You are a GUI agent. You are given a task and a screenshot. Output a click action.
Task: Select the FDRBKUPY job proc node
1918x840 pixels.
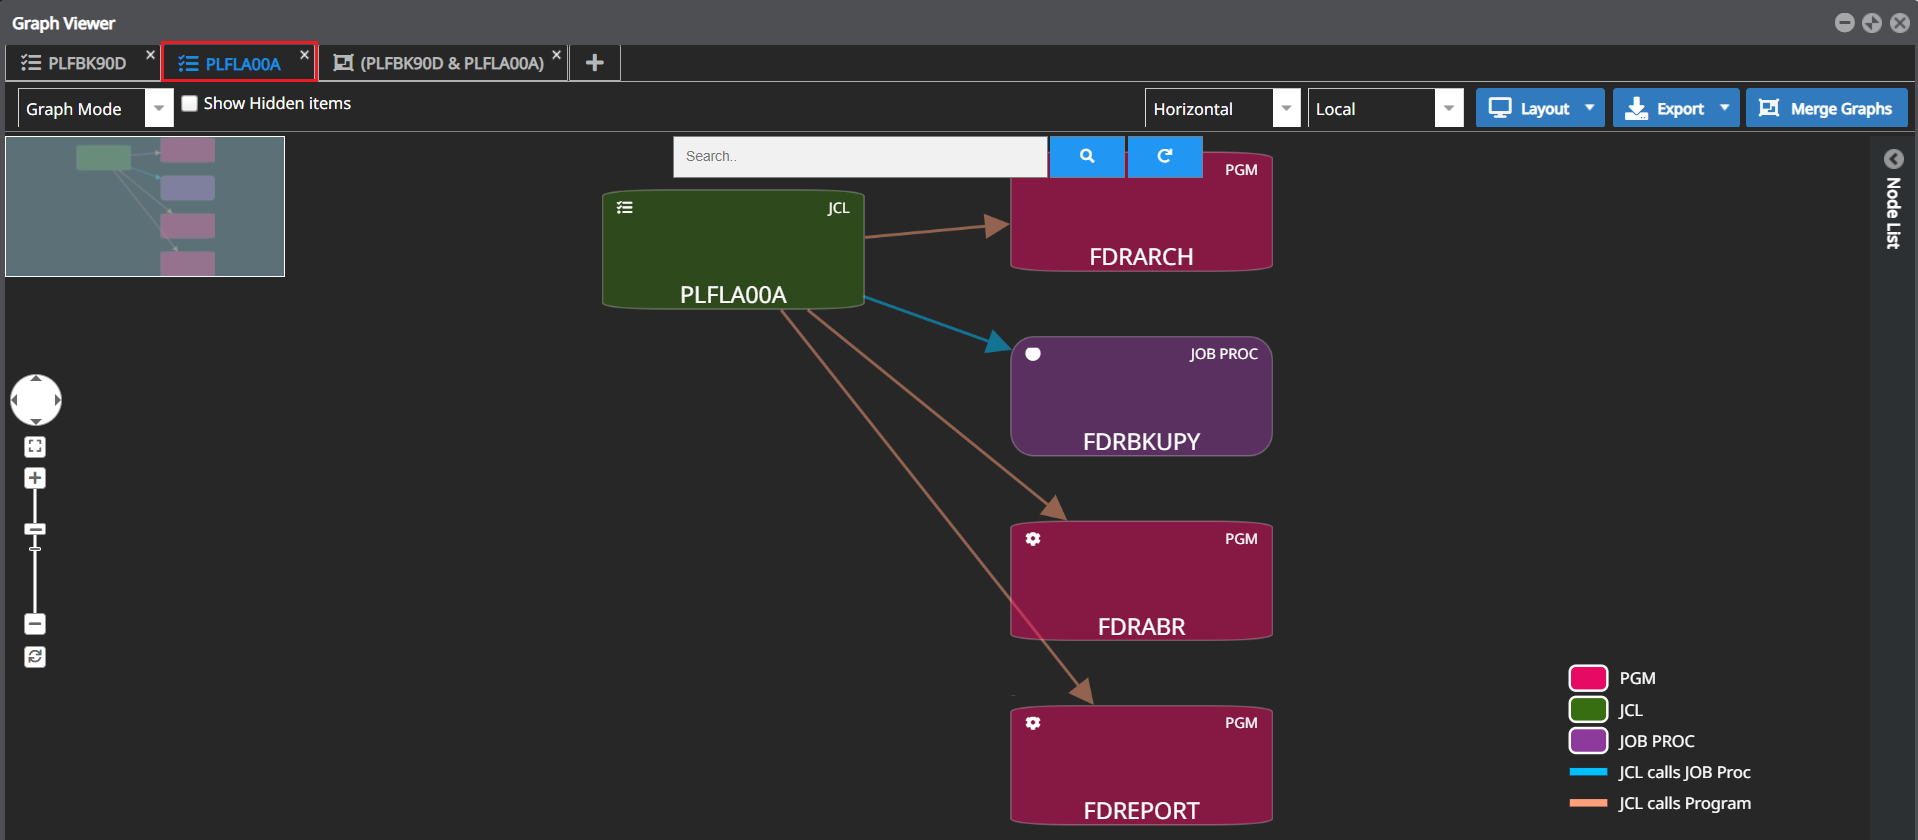pos(1141,396)
